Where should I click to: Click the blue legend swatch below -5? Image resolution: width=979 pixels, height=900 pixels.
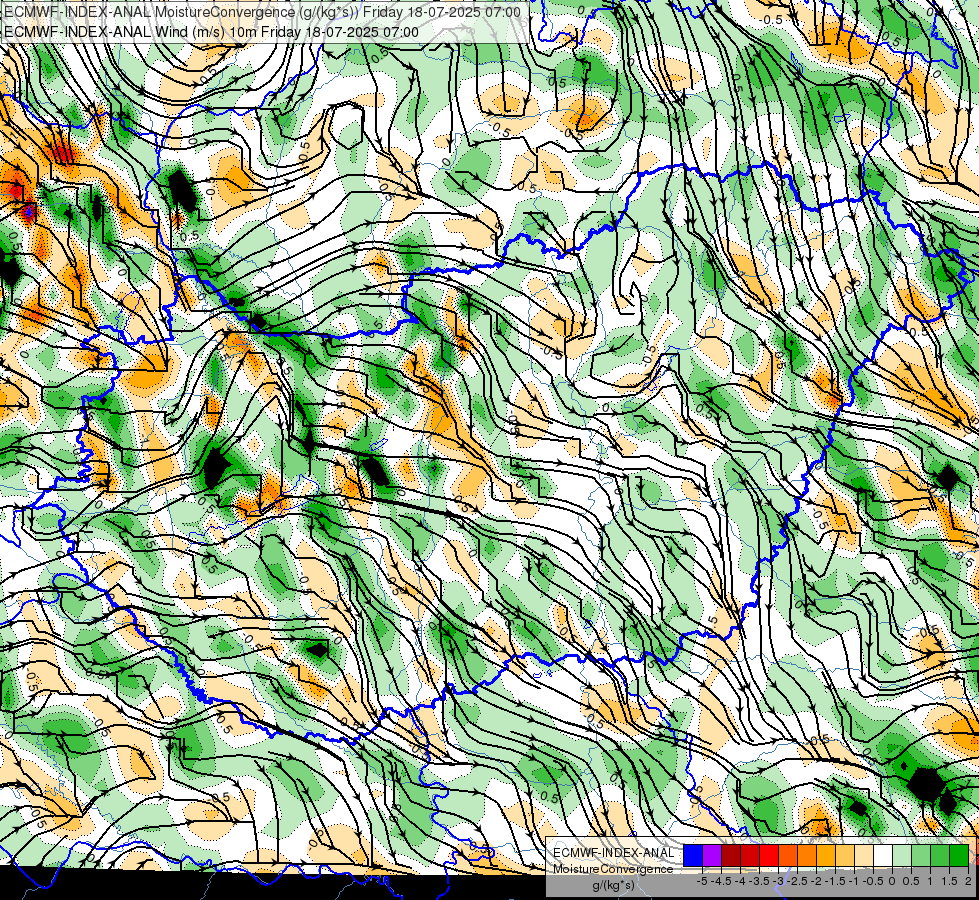pyautogui.click(x=693, y=855)
